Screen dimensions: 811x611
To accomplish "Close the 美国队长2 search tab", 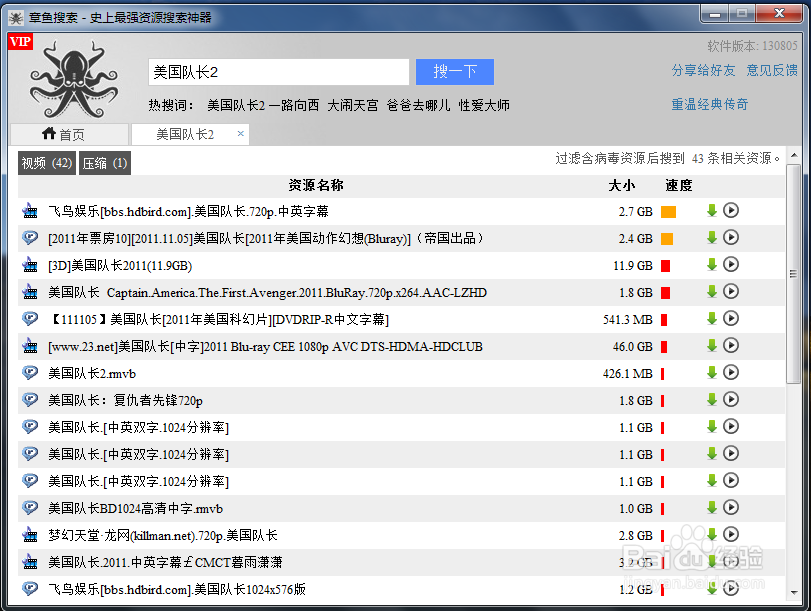I will pos(241,133).
